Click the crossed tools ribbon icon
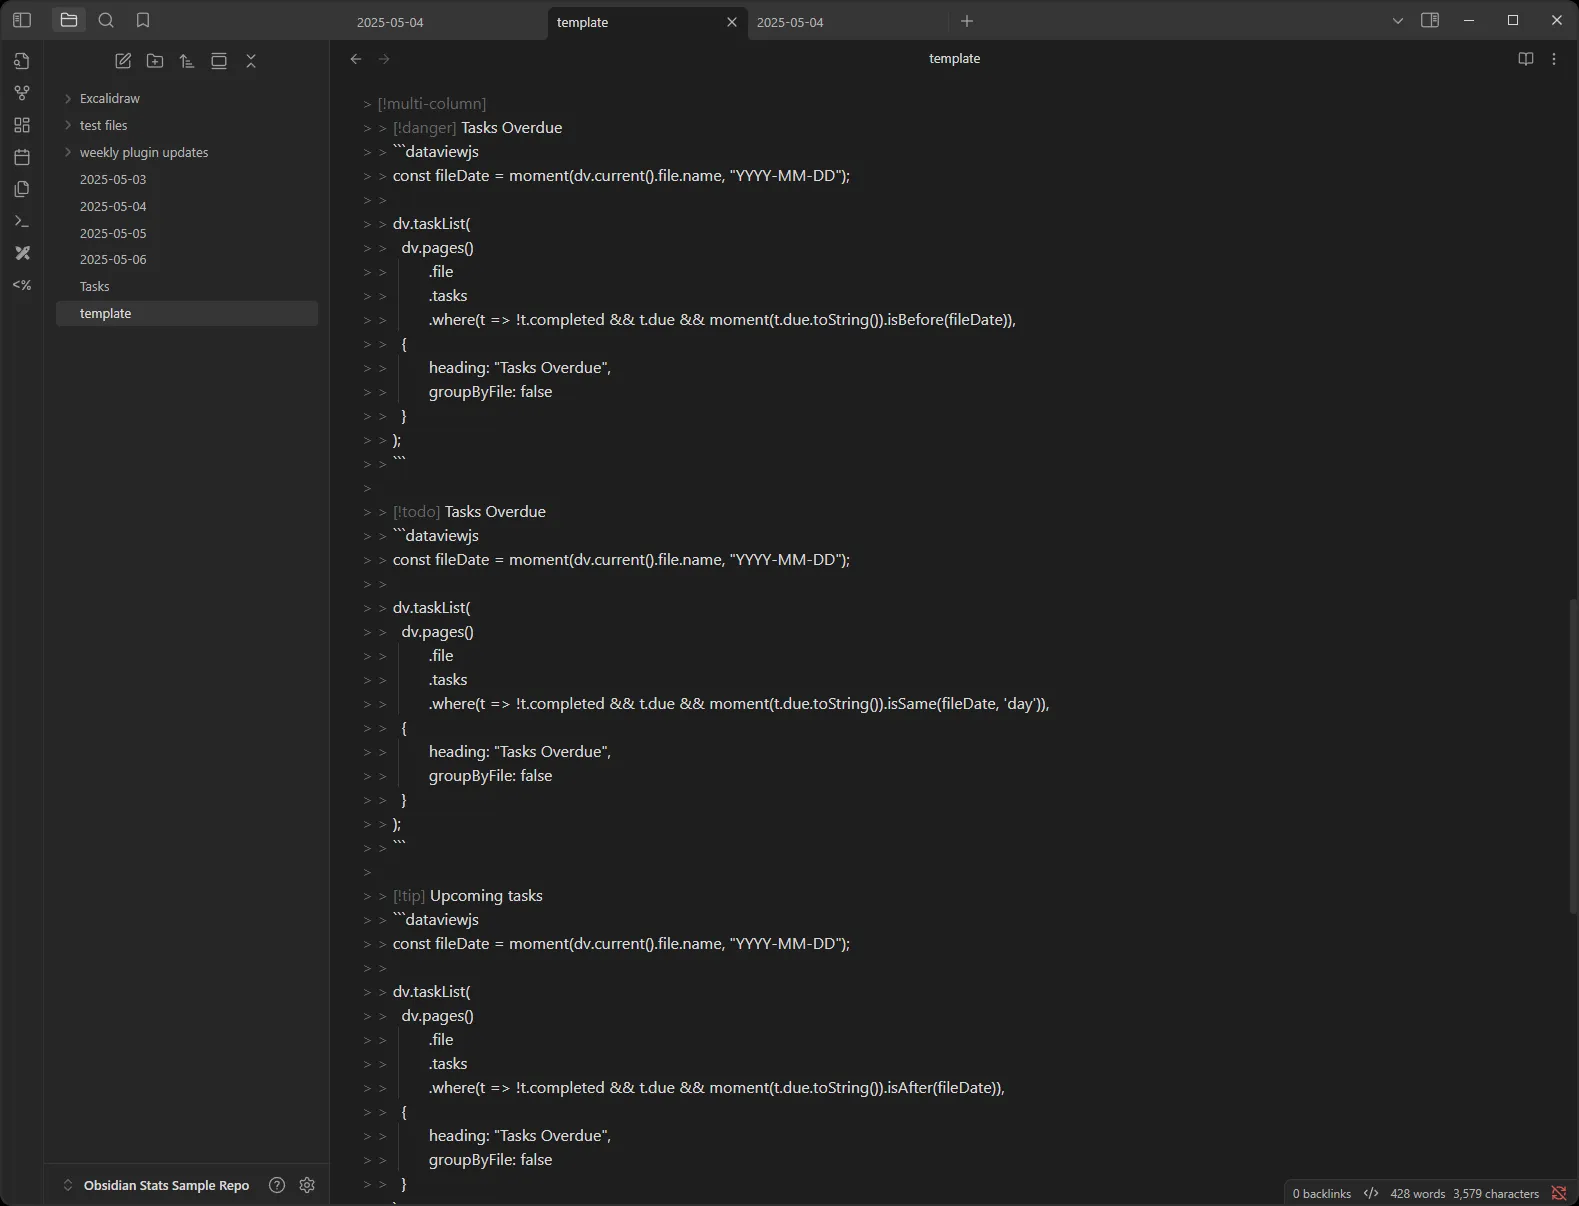The image size is (1579, 1206). coord(22,253)
